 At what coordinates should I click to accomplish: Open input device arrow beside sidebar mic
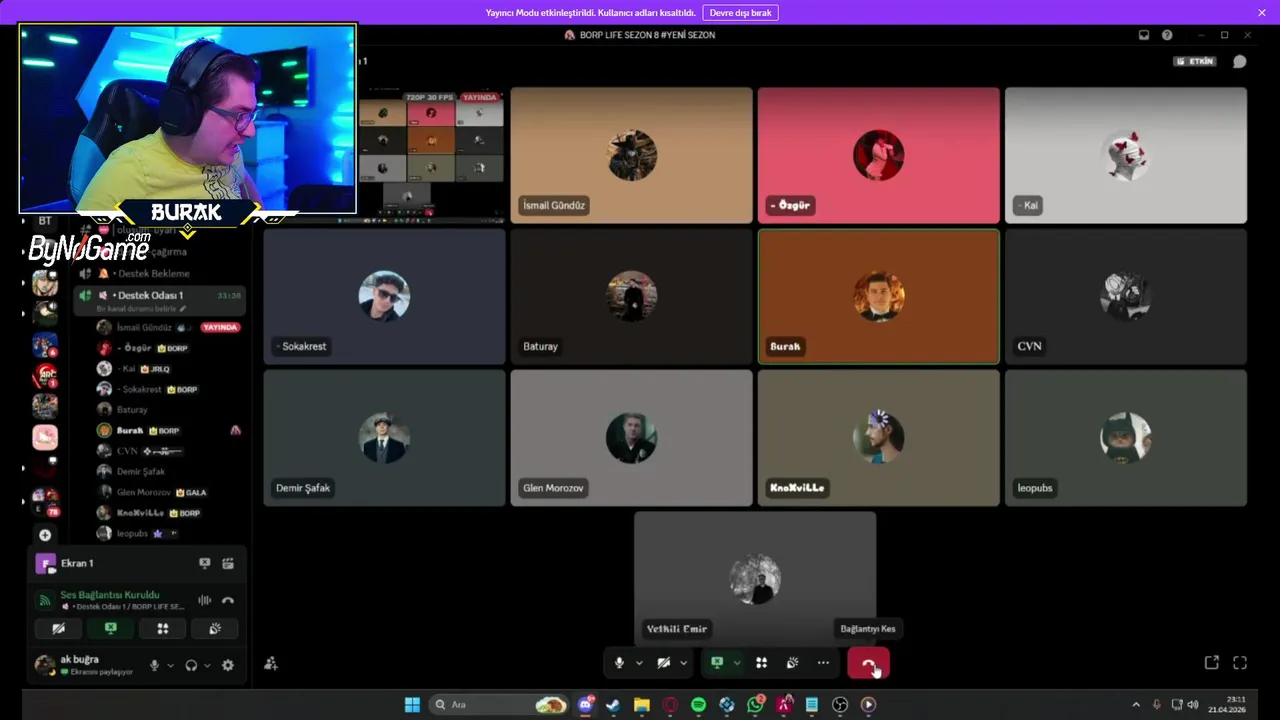pyautogui.click(x=170, y=665)
